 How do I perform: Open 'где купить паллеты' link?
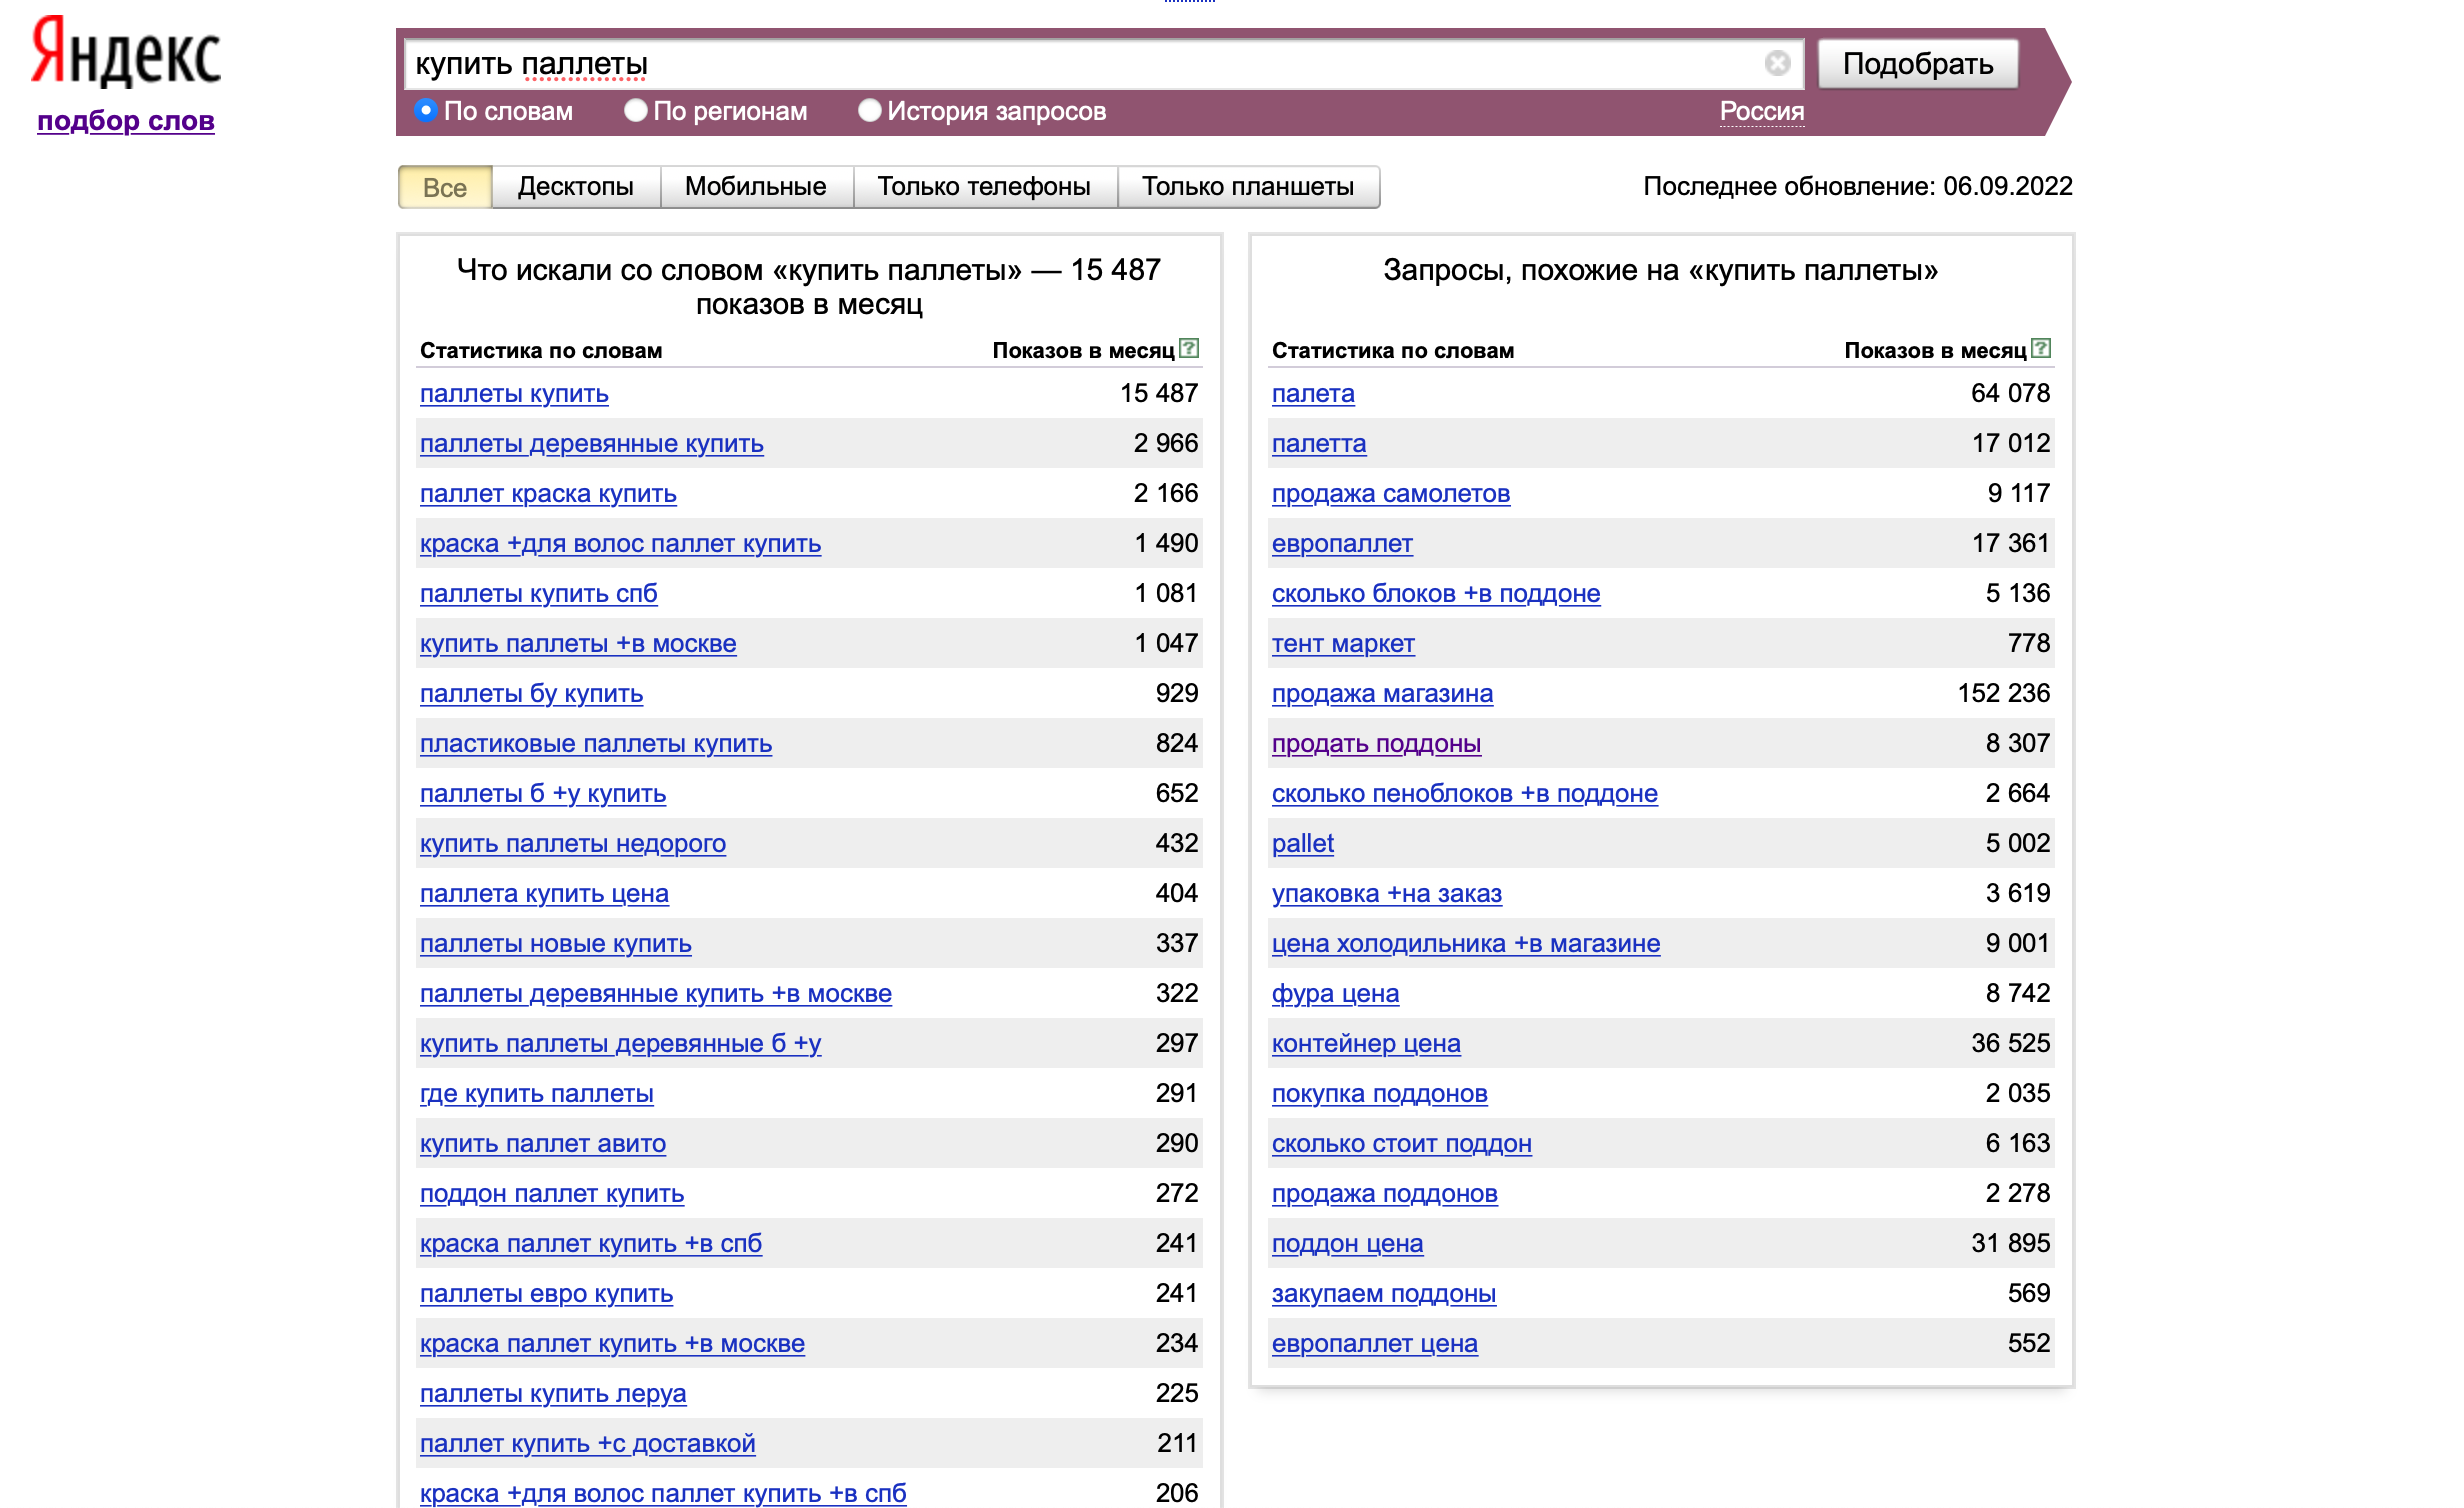[x=537, y=1094]
